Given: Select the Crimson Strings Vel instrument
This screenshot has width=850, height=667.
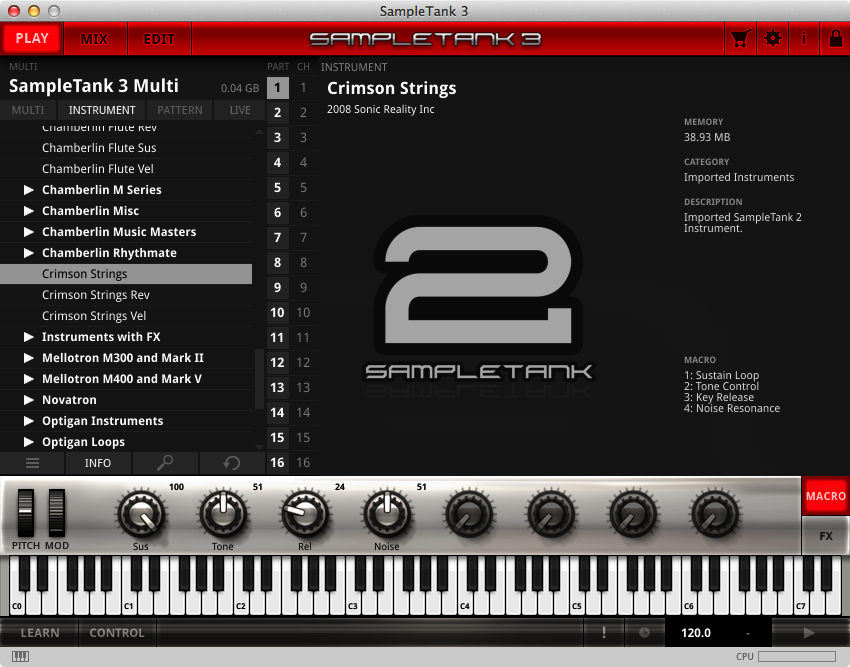Looking at the screenshot, I should click(x=126, y=316).
